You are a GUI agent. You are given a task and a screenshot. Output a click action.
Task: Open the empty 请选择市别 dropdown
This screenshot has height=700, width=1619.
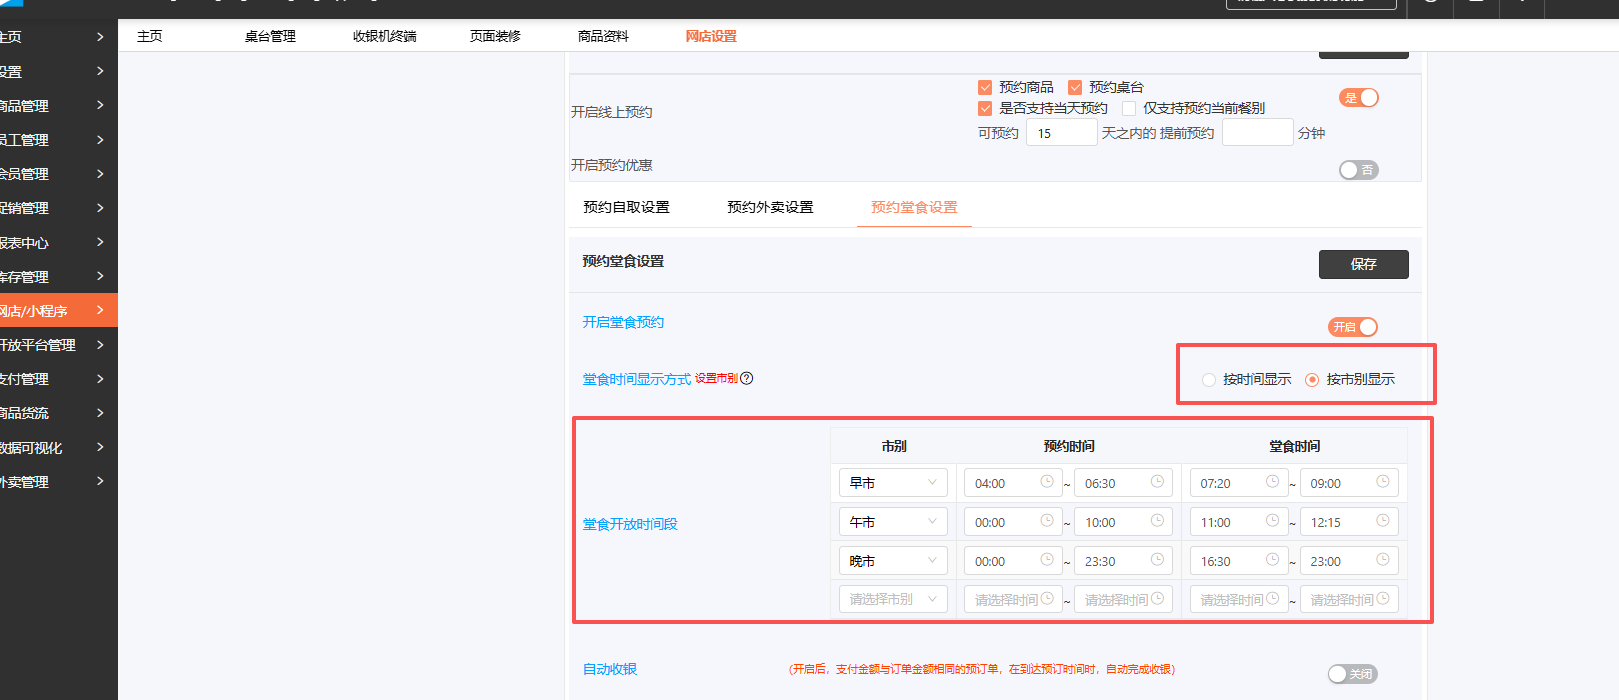893,599
